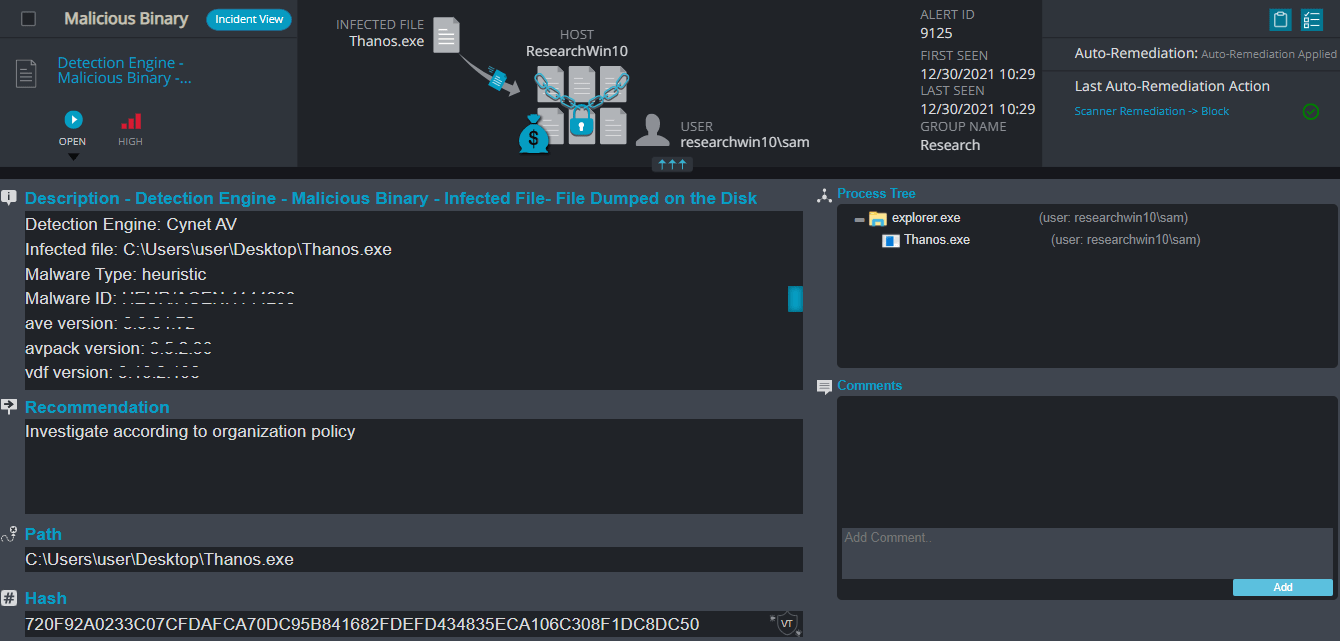Click the Thanos.exe process icon
Viewport: 1340px width, 641px height.
(x=890, y=240)
